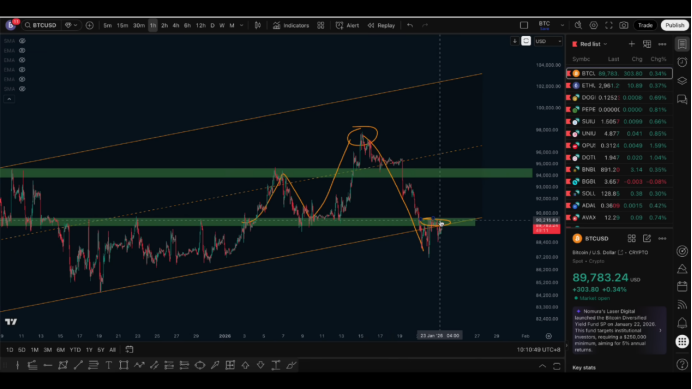Take a chart snapshot with camera icon
The height and width of the screenshot is (389, 692).
tap(624, 26)
